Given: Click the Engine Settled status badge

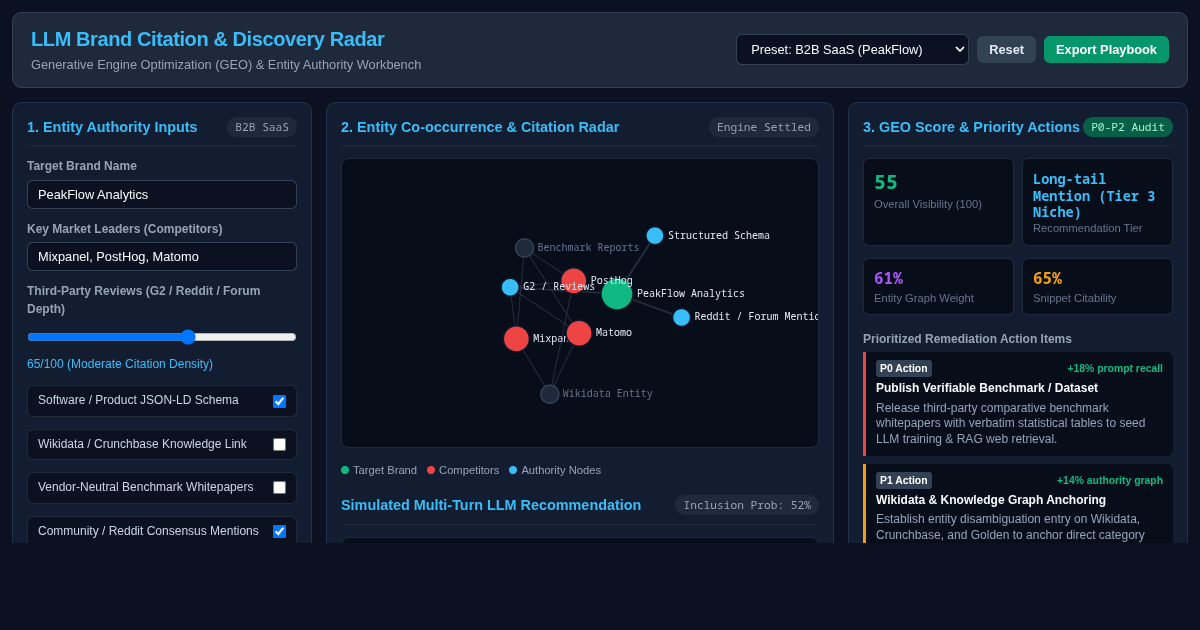Looking at the screenshot, I should tap(764, 127).
